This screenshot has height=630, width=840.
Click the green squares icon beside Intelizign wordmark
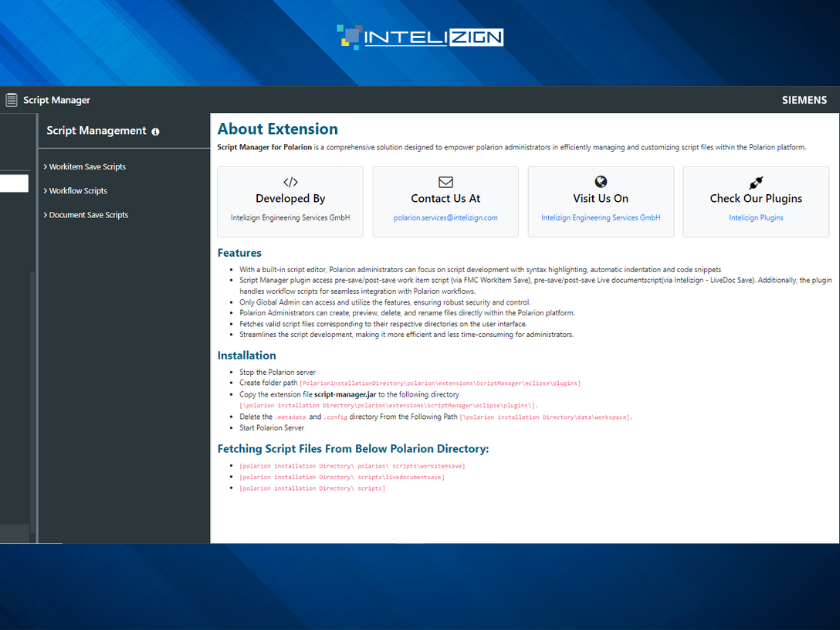[x=349, y=36]
